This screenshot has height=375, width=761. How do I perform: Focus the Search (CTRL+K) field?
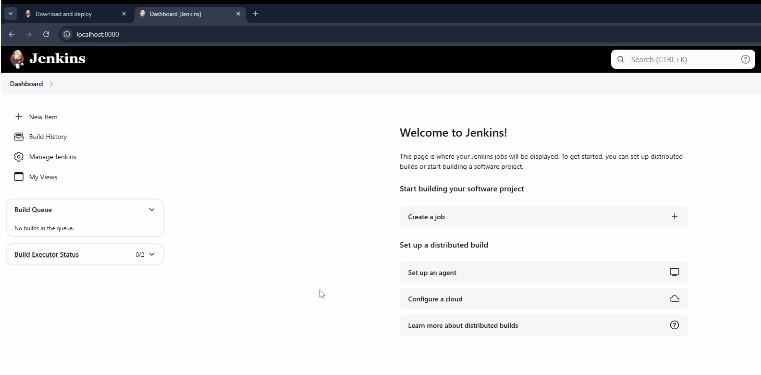682,59
